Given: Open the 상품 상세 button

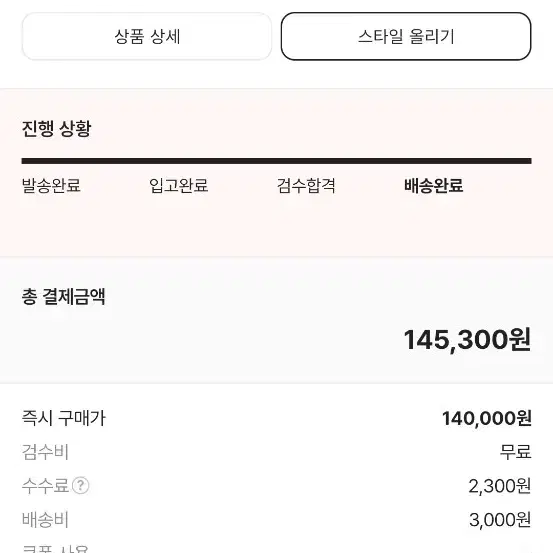Looking at the screenshot, I should 147,37.
